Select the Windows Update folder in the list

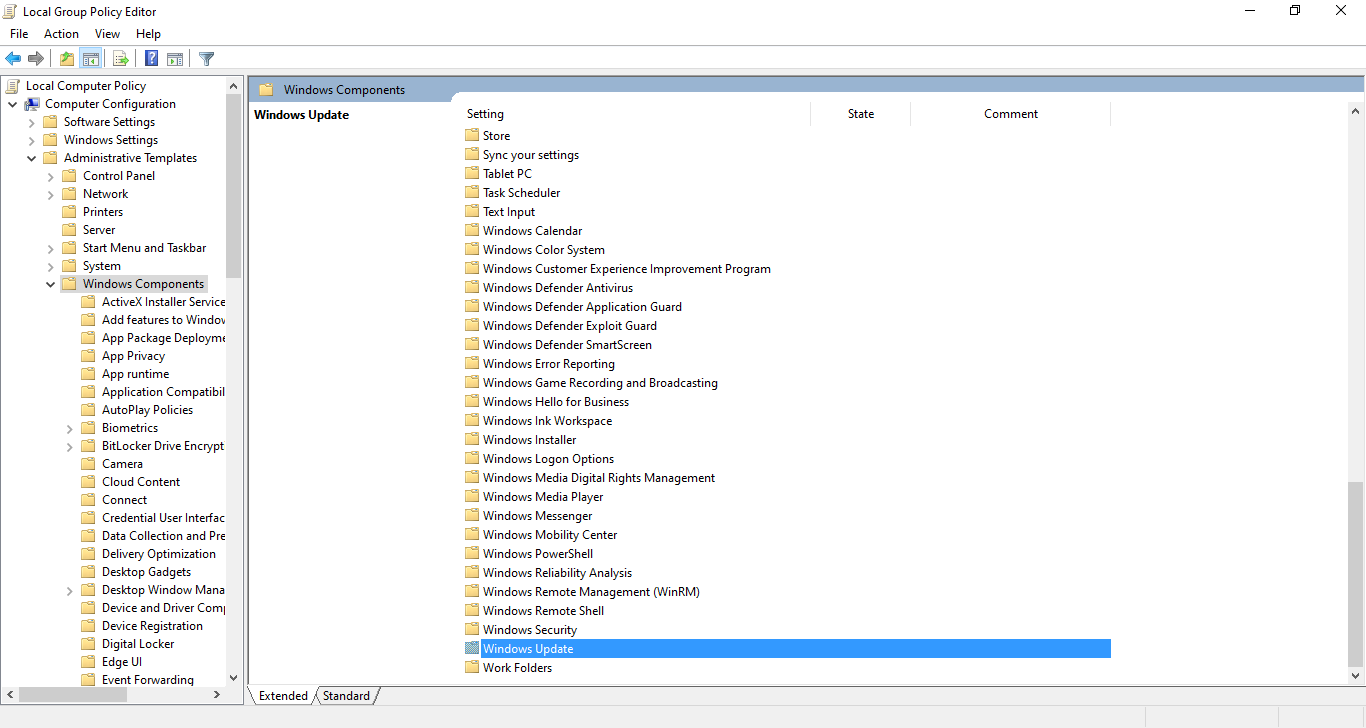pyautogui.click(x=788, y=649)
